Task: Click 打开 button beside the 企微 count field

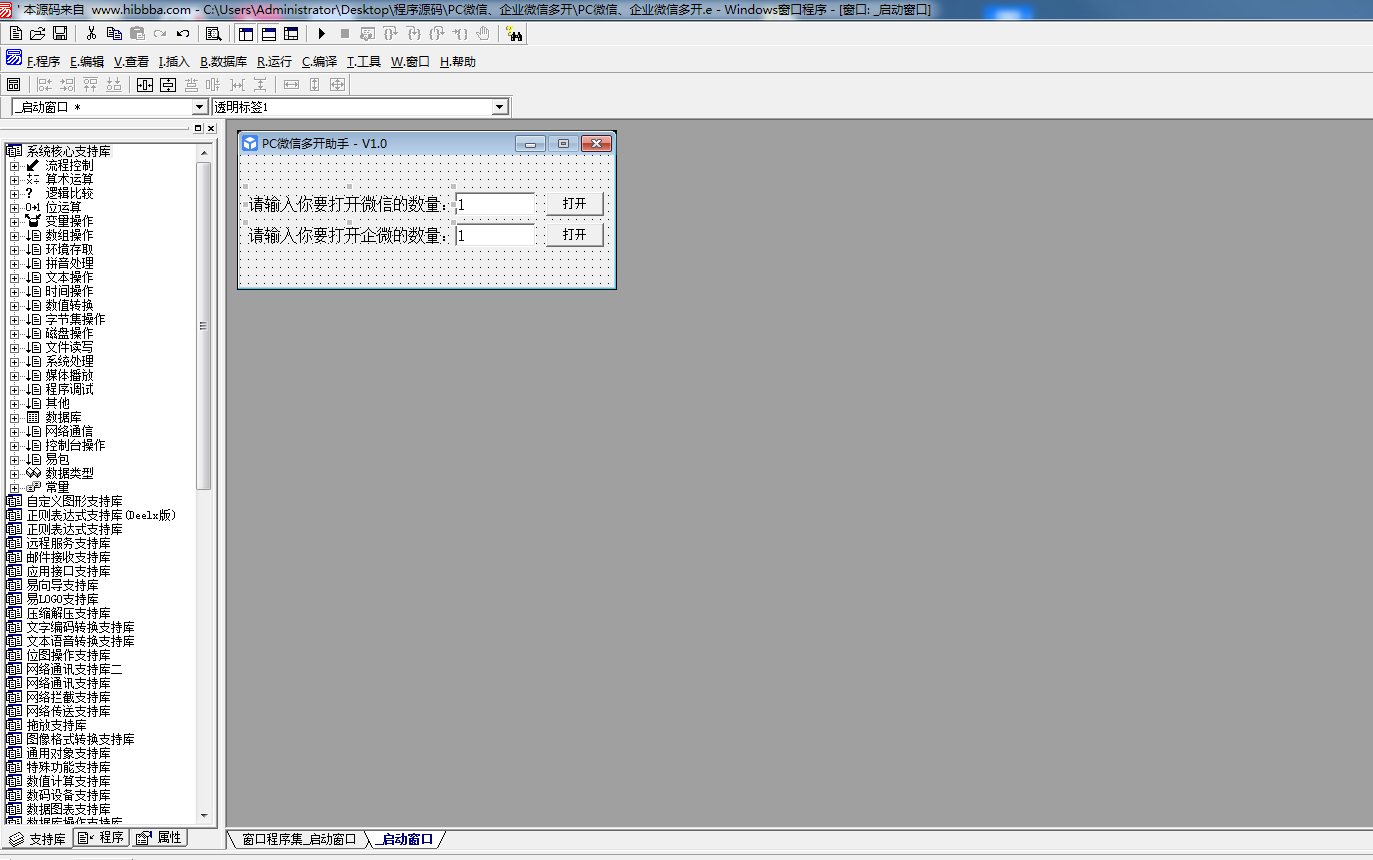Action: tap(575, 235)
